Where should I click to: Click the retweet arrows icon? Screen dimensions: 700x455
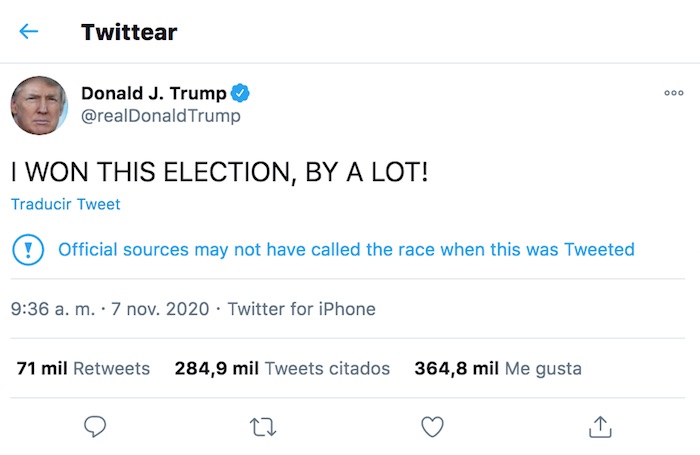(263, 427)
